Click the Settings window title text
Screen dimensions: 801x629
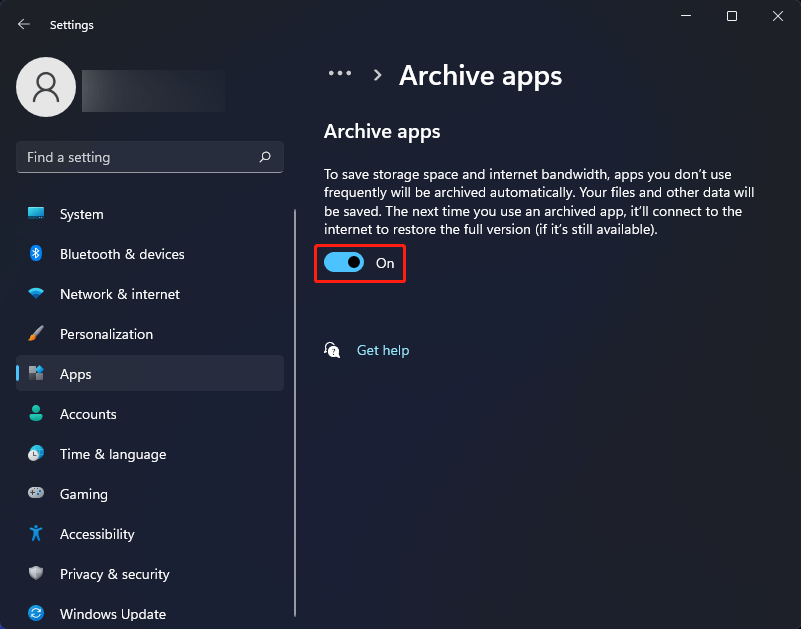pos(72,25)
